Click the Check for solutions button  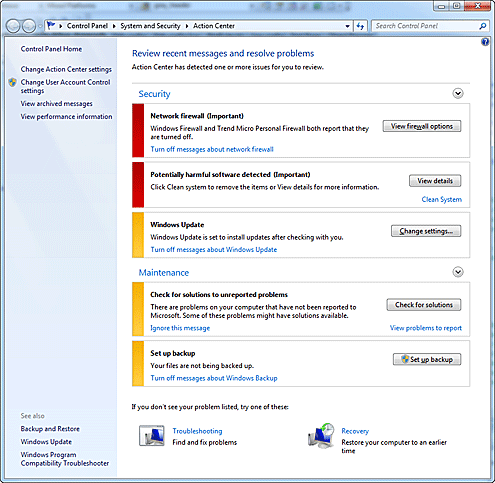(424, 305)
